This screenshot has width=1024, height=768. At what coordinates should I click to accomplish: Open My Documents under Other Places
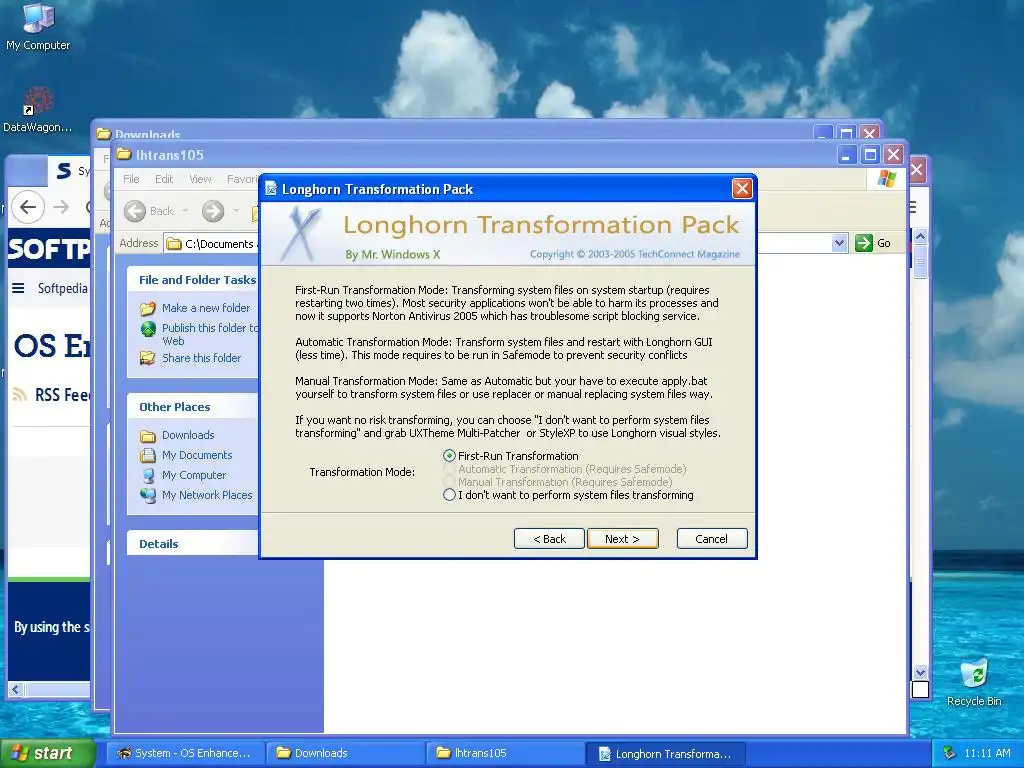(x=197, y=455)
